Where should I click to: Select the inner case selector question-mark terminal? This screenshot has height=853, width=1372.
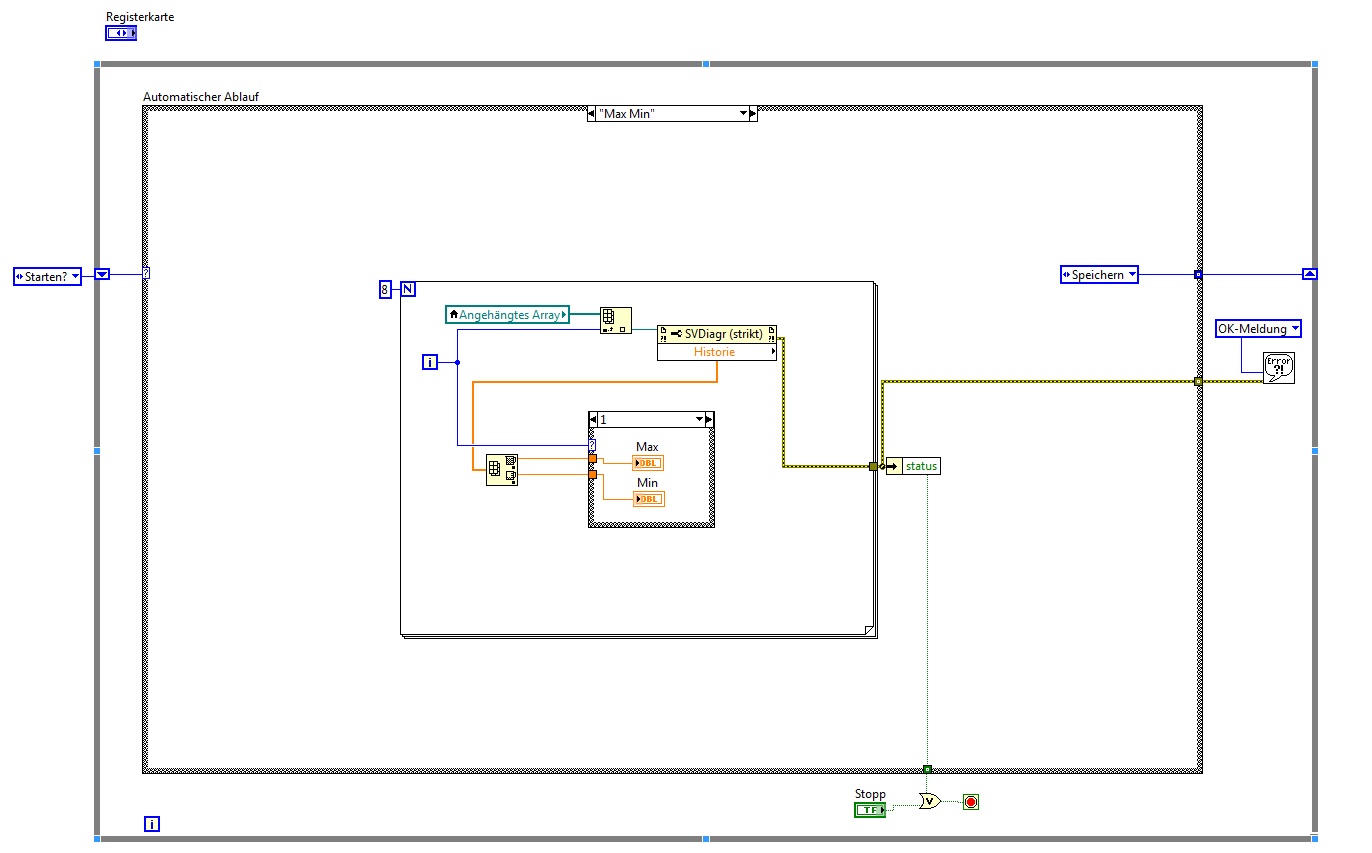point(593,445)
